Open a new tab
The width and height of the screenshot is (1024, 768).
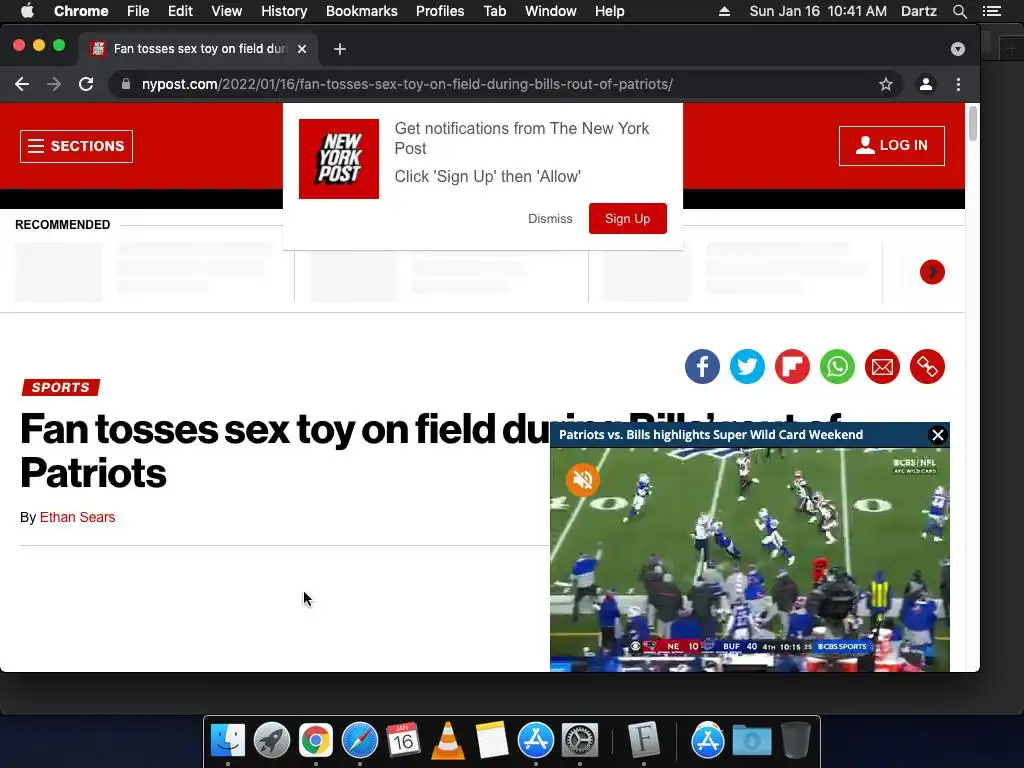pyautogui.click(x=340, y=49)
